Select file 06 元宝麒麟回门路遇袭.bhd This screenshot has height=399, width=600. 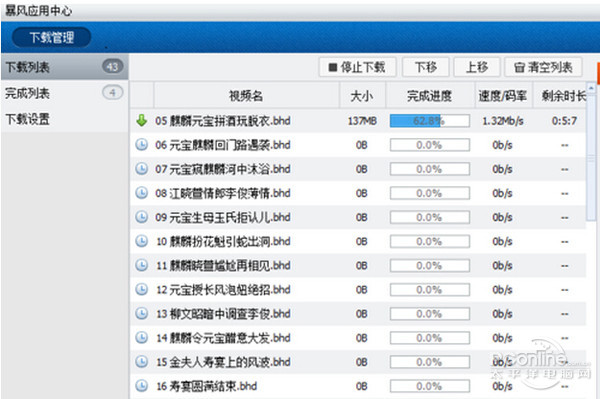(223, 145)
